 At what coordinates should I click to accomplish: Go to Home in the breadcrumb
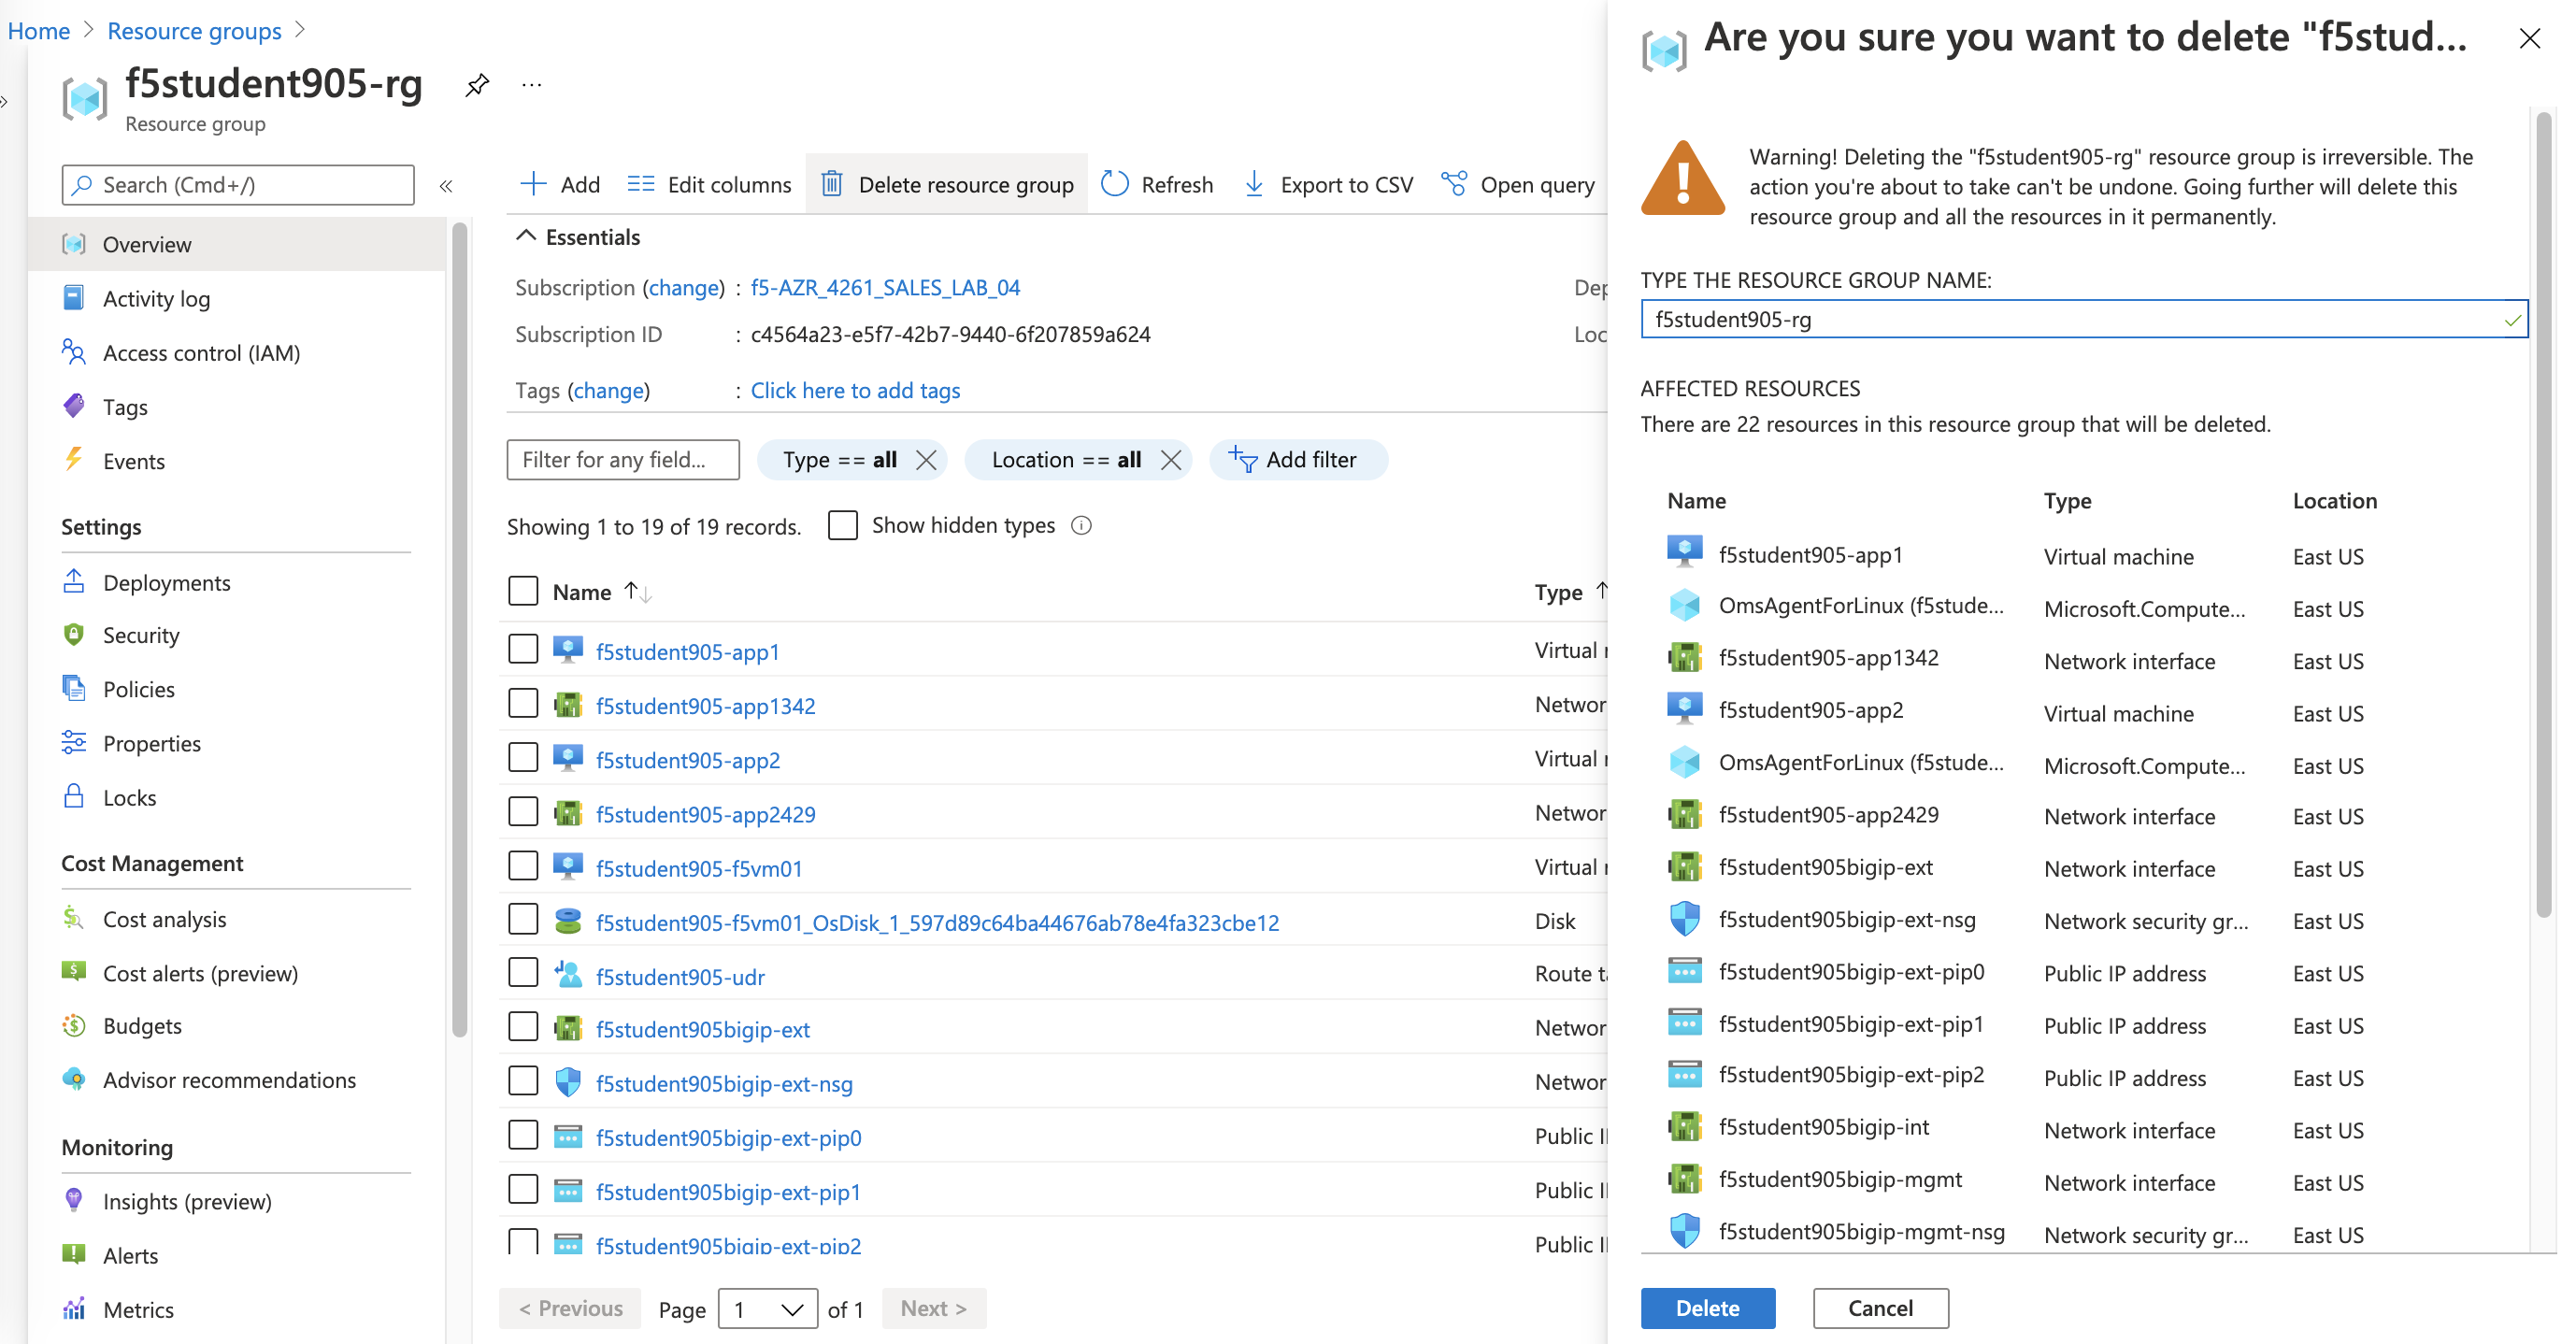(x=38, y=31)
